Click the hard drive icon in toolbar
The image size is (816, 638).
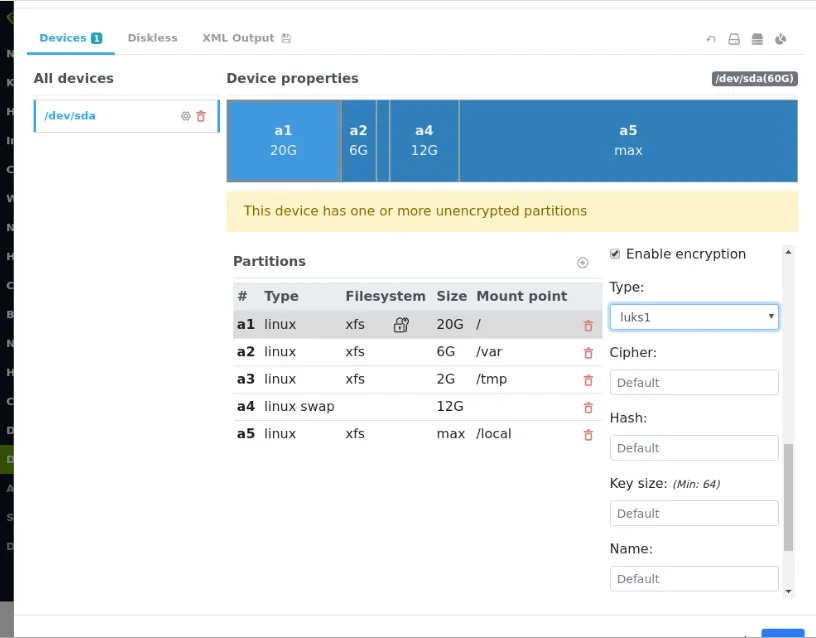[x=734, y=39]
